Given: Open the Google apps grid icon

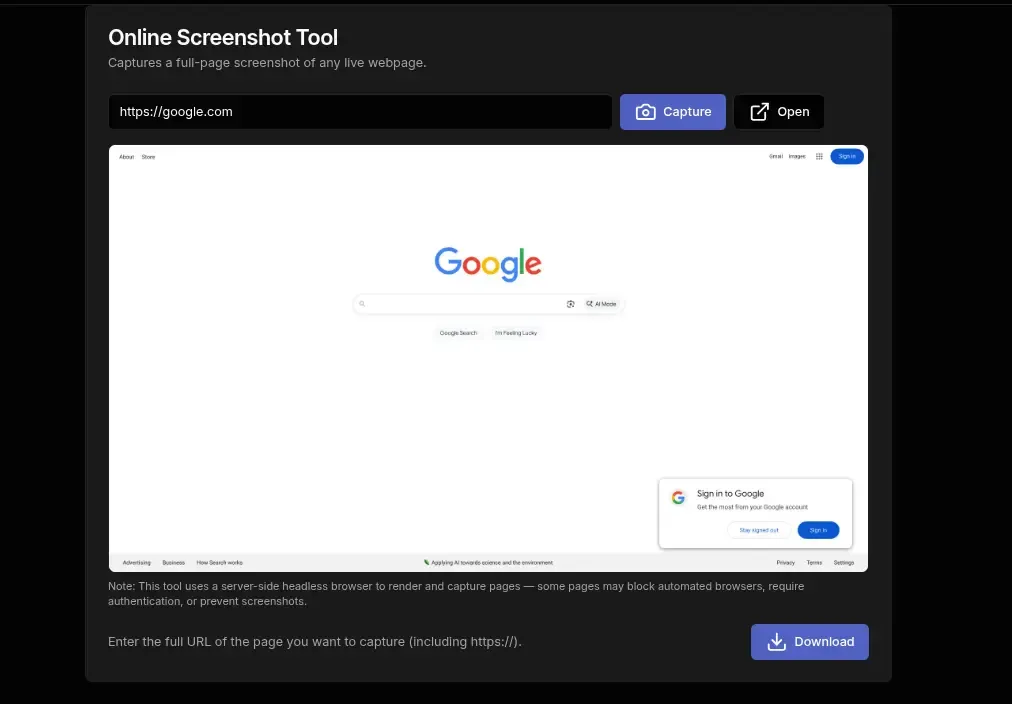Looking at the screenshot, I should 818,156.
